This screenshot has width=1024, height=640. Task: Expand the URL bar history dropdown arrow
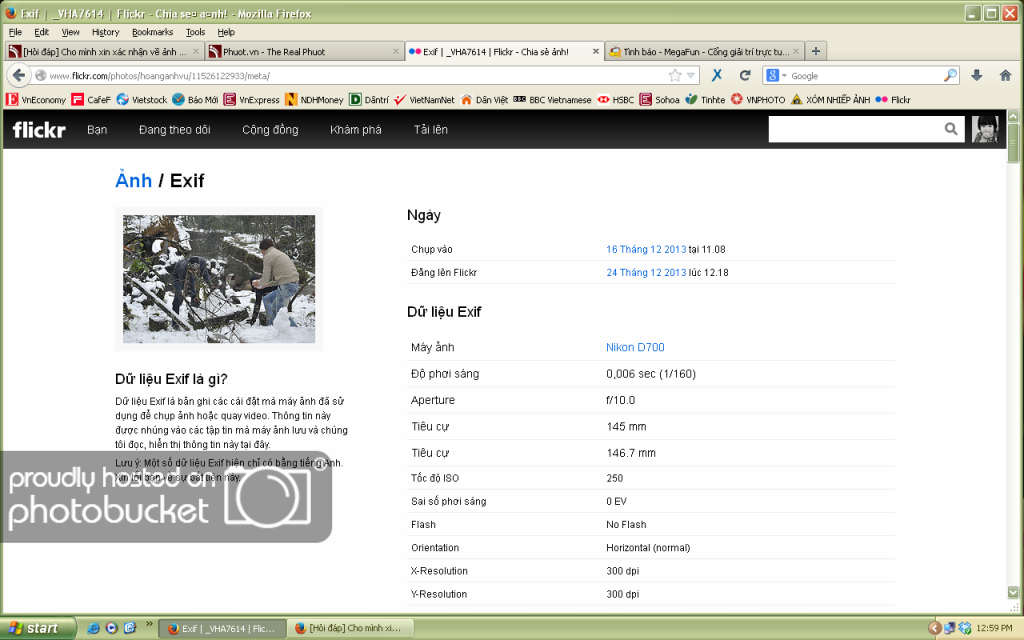[691, 76]
